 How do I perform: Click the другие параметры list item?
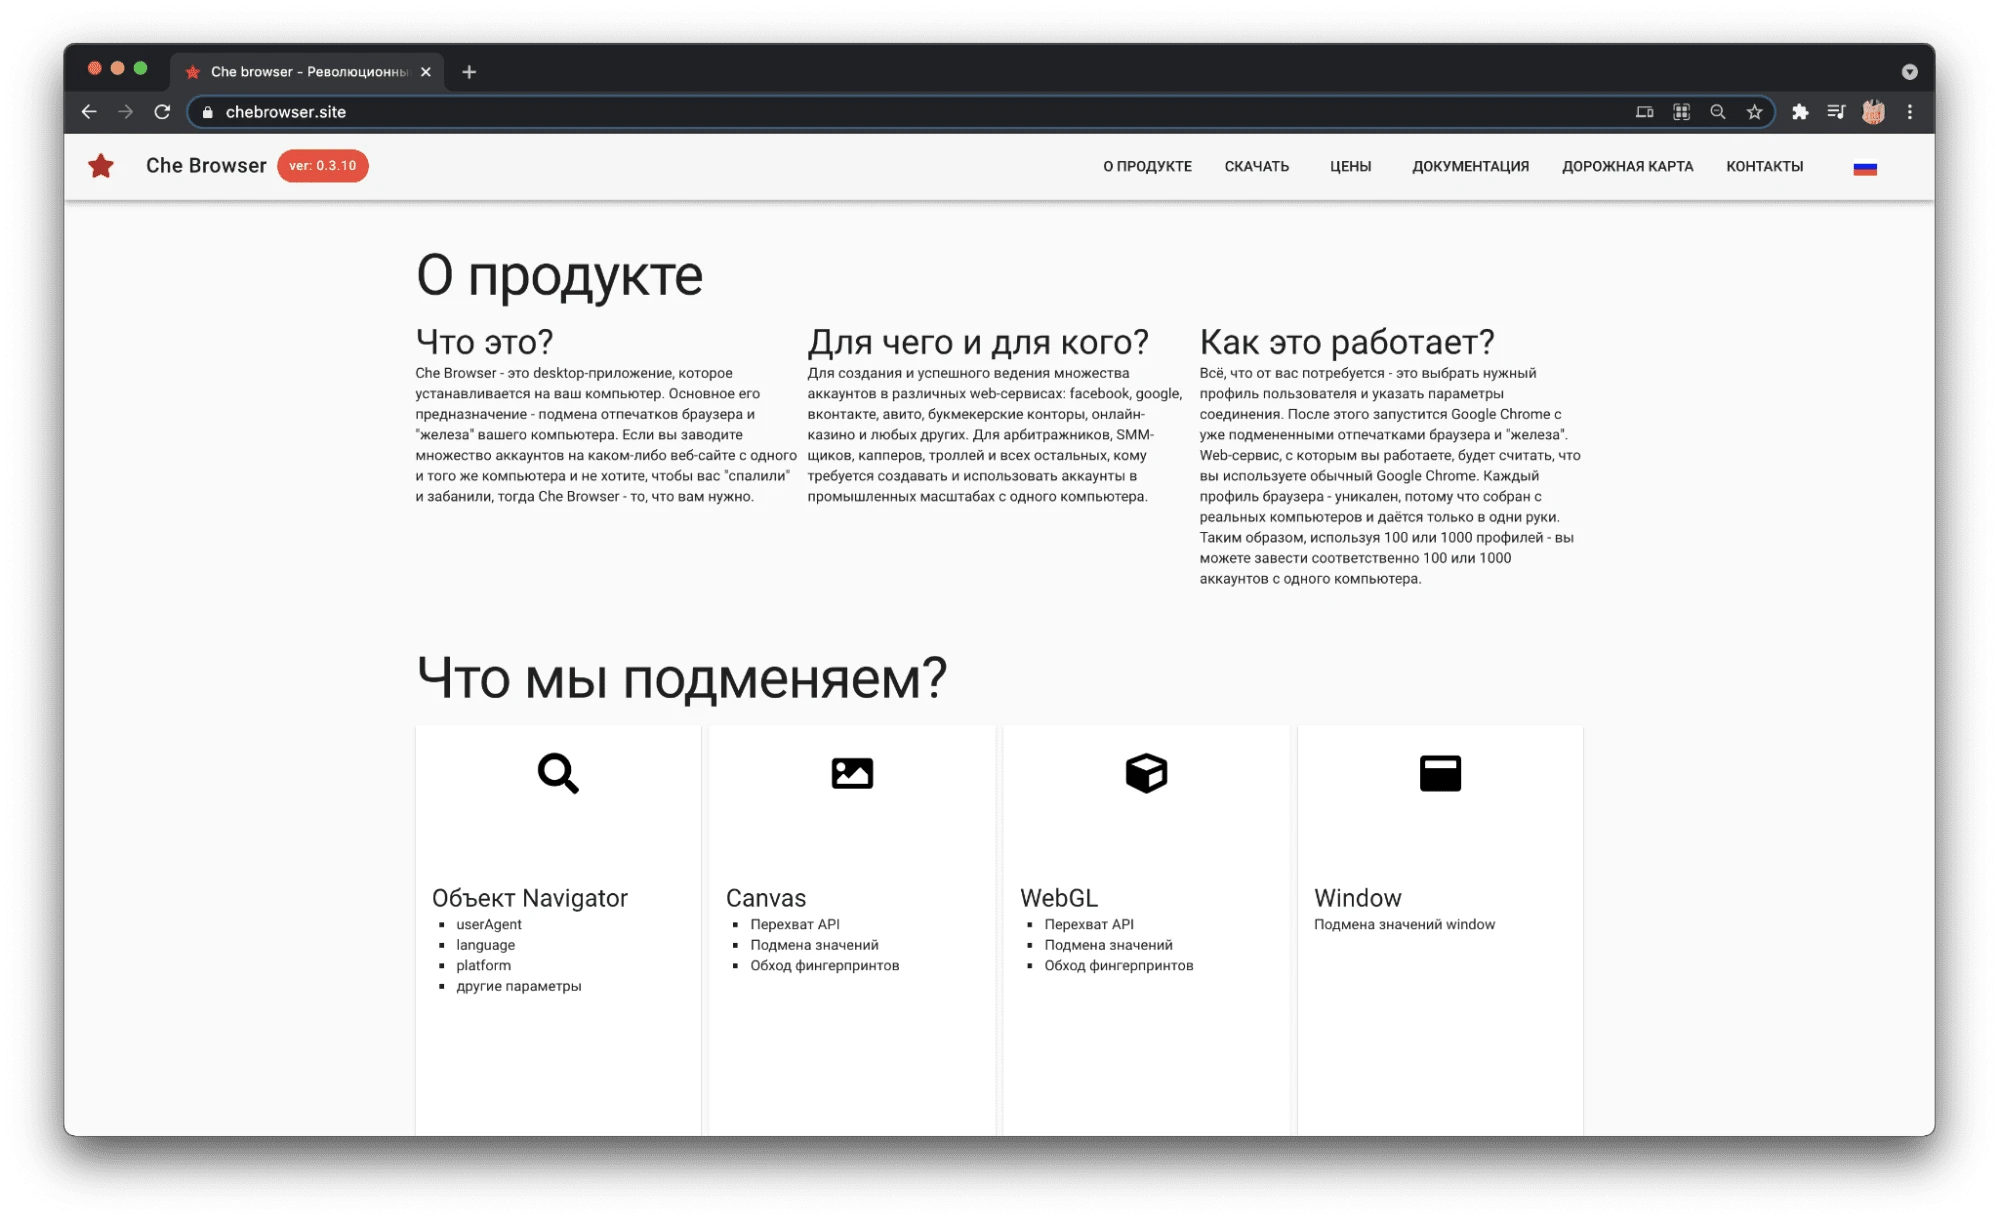tap(519, 986)
